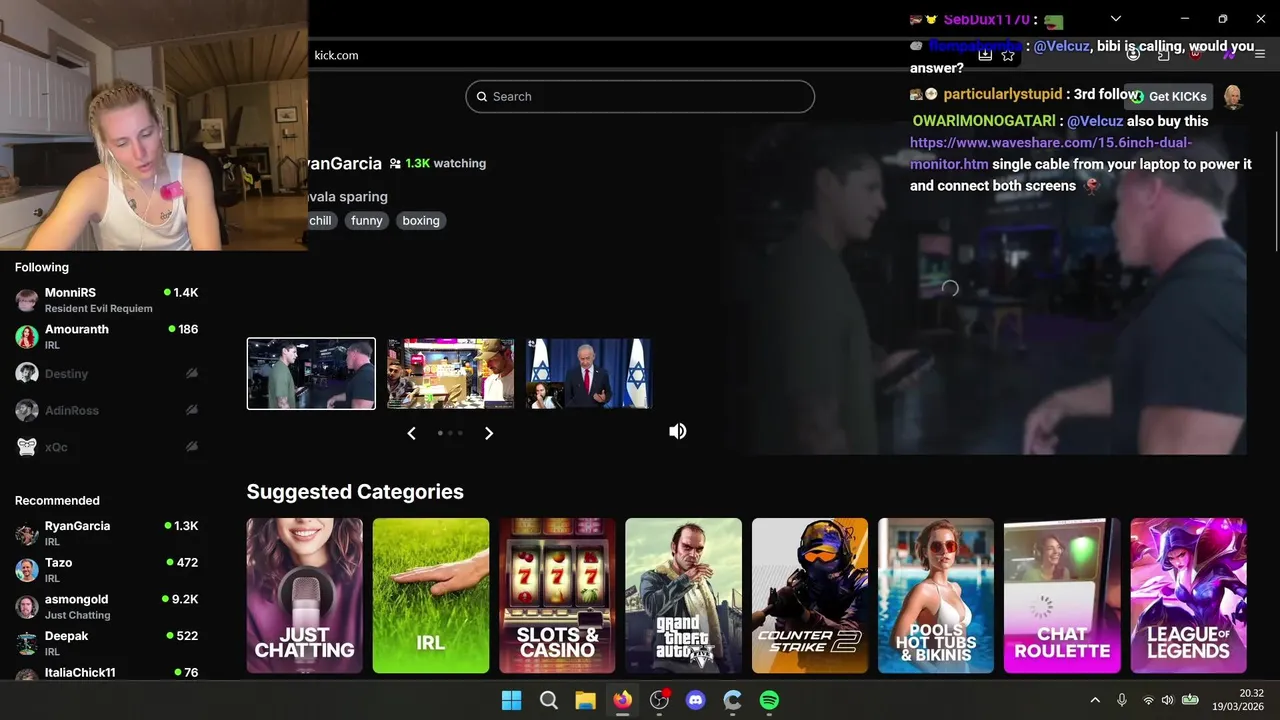1280x720 pixels.
Task: Open OBS Studio from taskbar
Action: (x=659, y=700)
